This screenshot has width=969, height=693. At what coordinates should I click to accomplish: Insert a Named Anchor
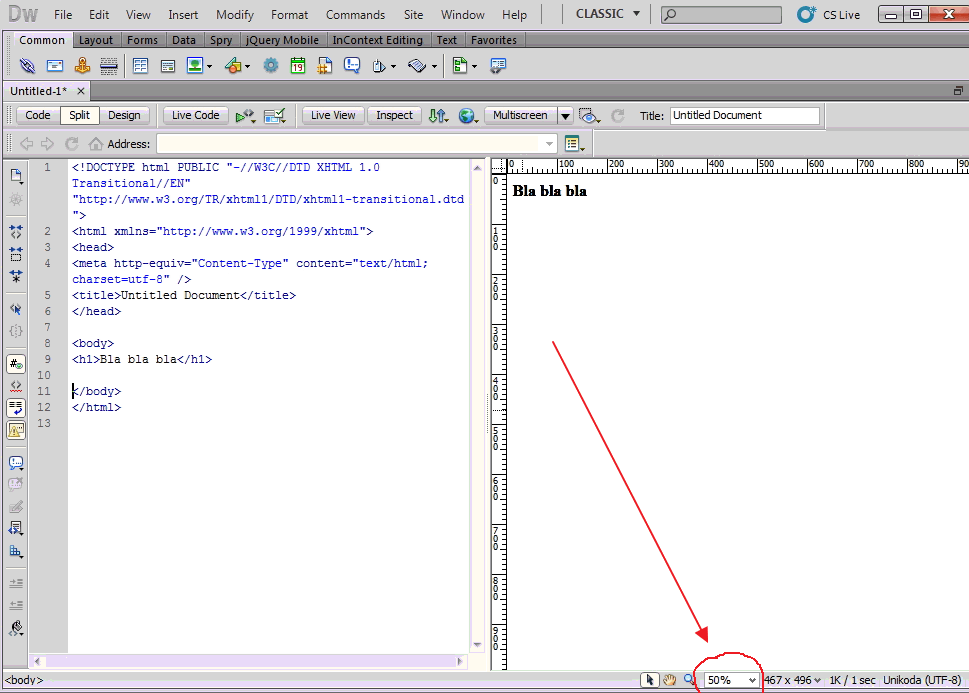[82, 66]
